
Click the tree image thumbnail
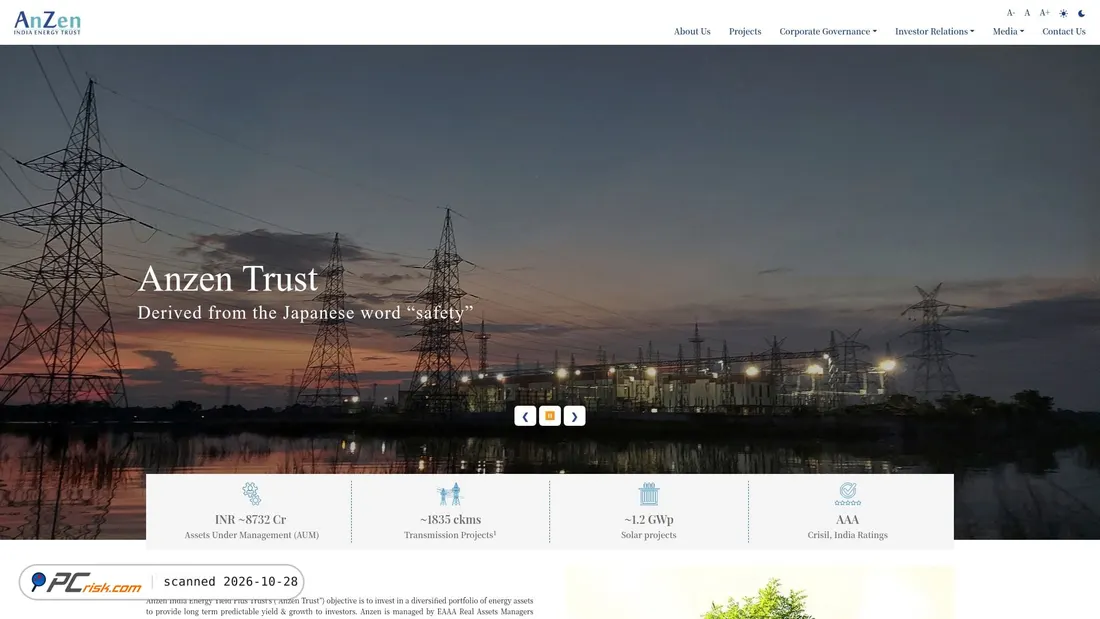click(760, 593)
